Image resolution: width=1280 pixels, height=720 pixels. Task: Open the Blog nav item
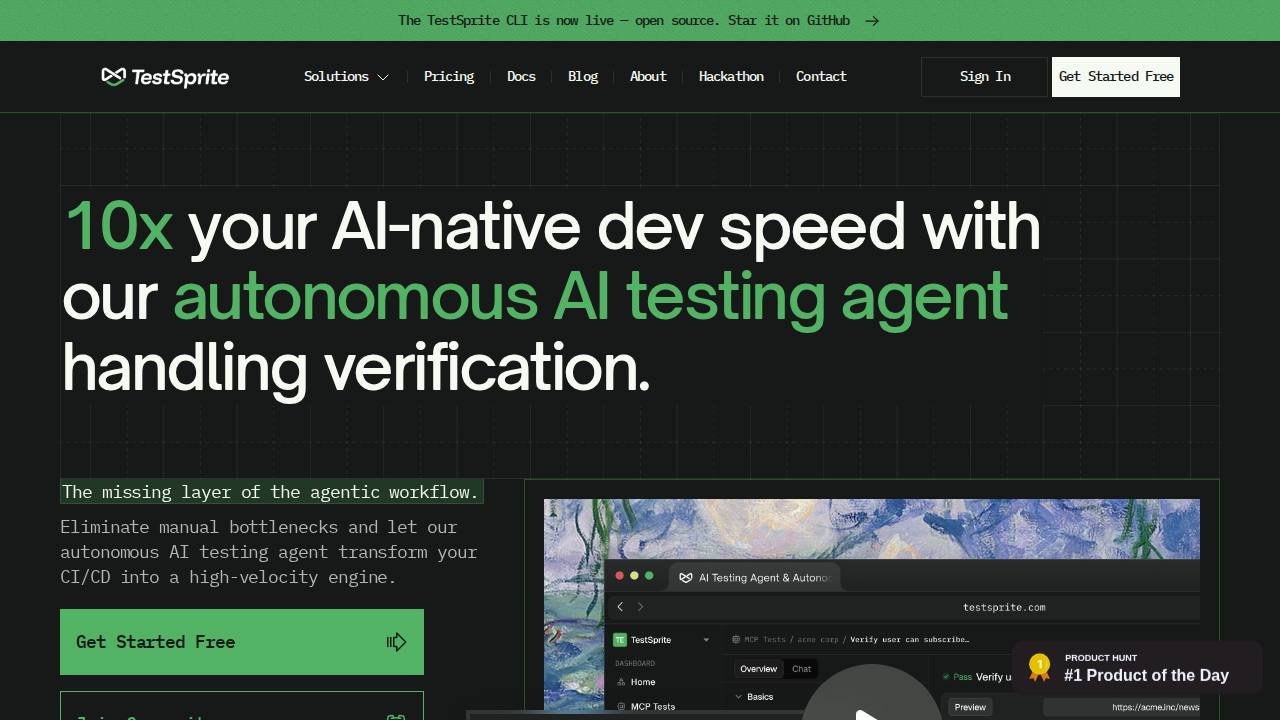coord(583,77)
